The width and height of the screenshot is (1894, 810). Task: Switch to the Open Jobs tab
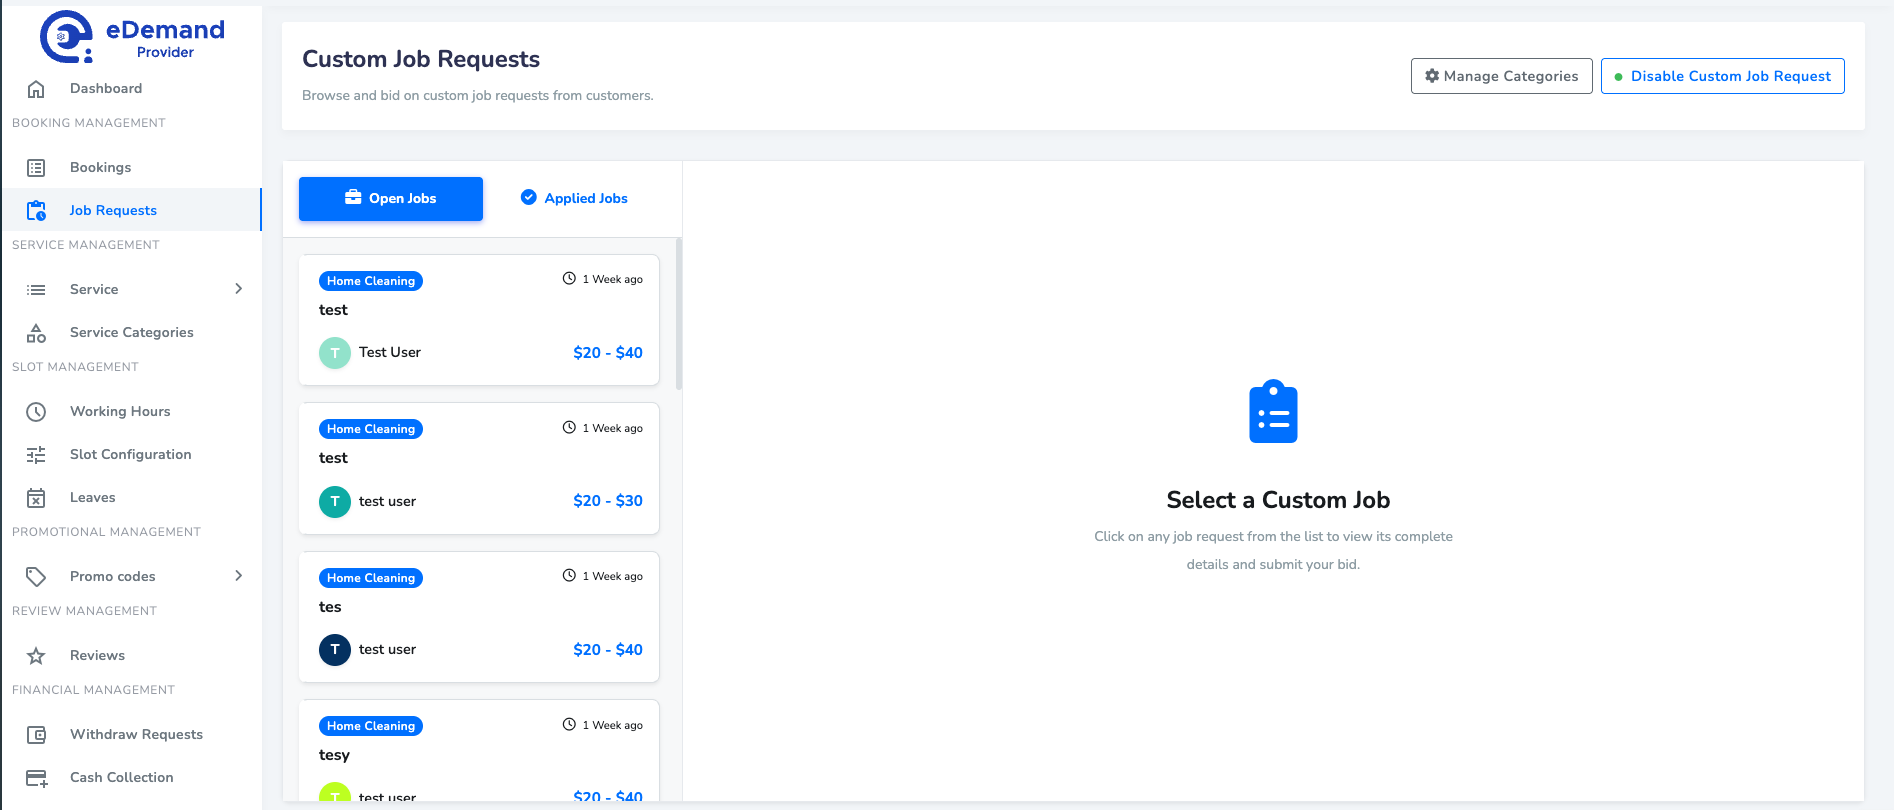coord(391,198)
